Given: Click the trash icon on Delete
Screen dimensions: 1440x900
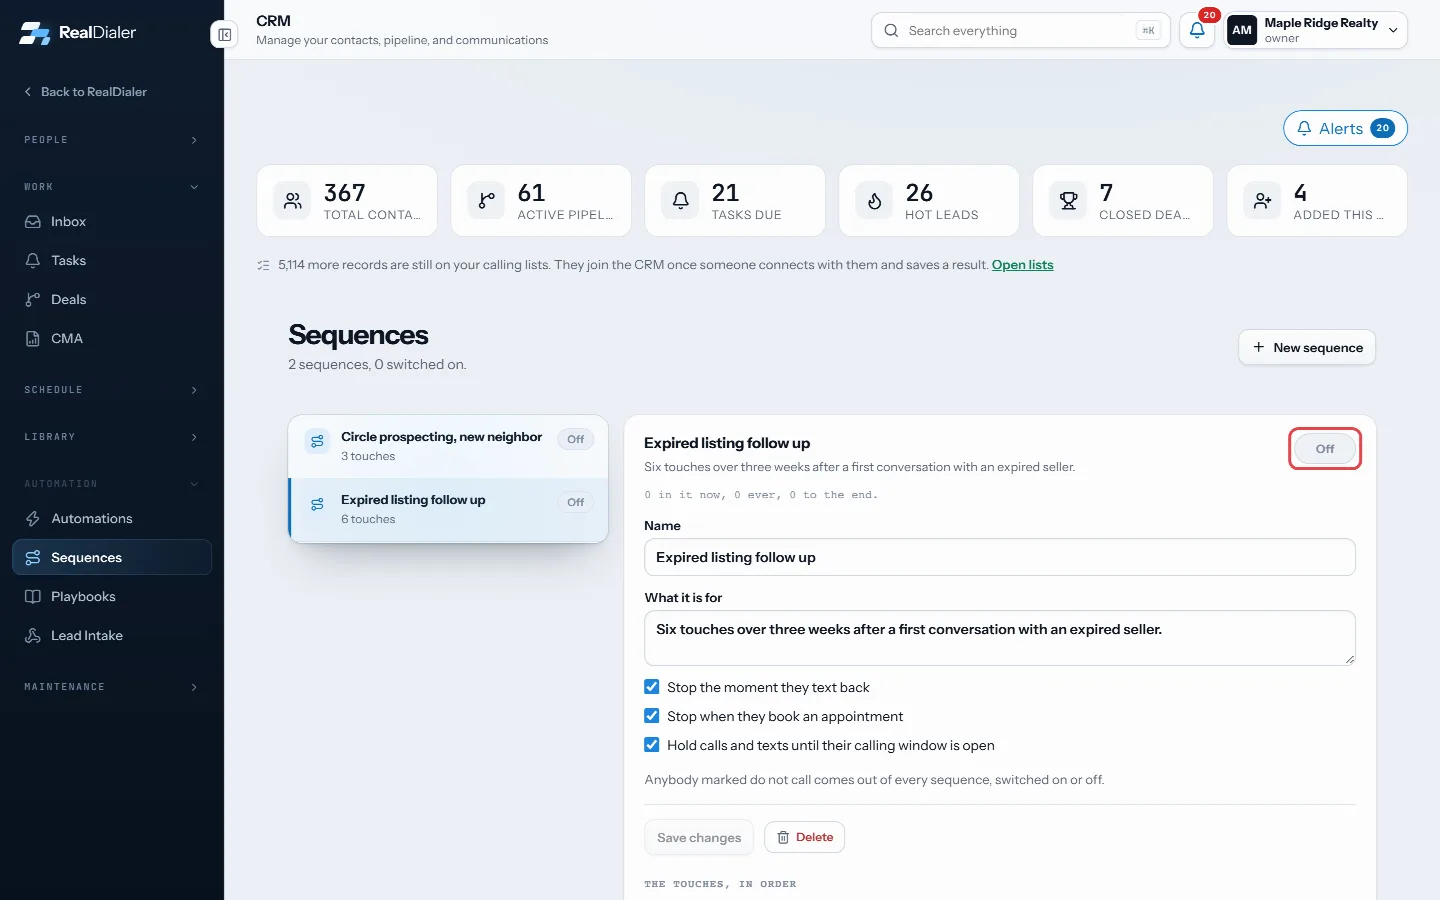Looking at the screenshot, I should coord(783,838).
